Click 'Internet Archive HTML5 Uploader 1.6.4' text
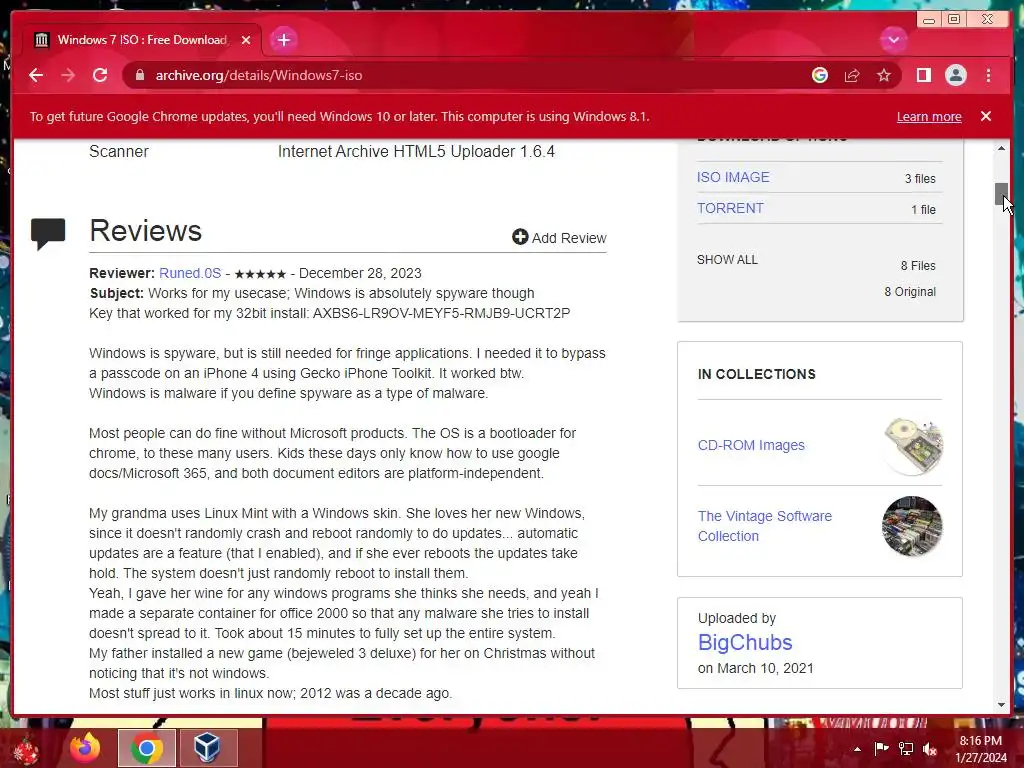Image resolution: width=1024 pixels, height=768 pixels. (416, 152)
